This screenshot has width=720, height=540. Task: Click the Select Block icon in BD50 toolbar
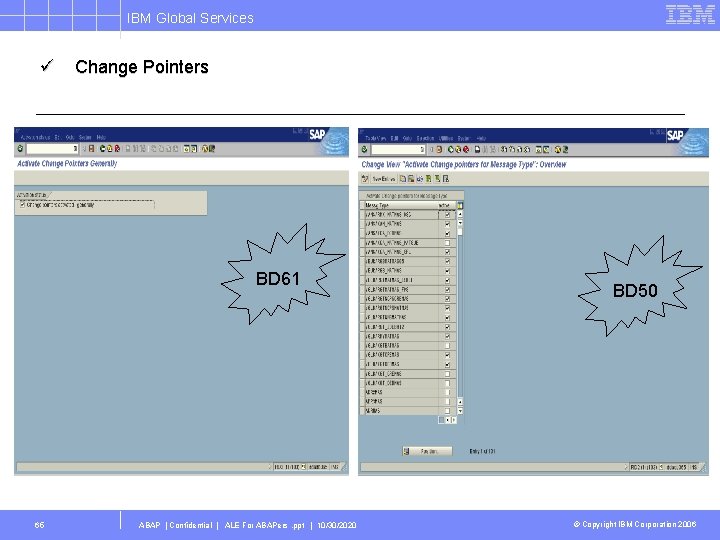(x=437, y=179)
